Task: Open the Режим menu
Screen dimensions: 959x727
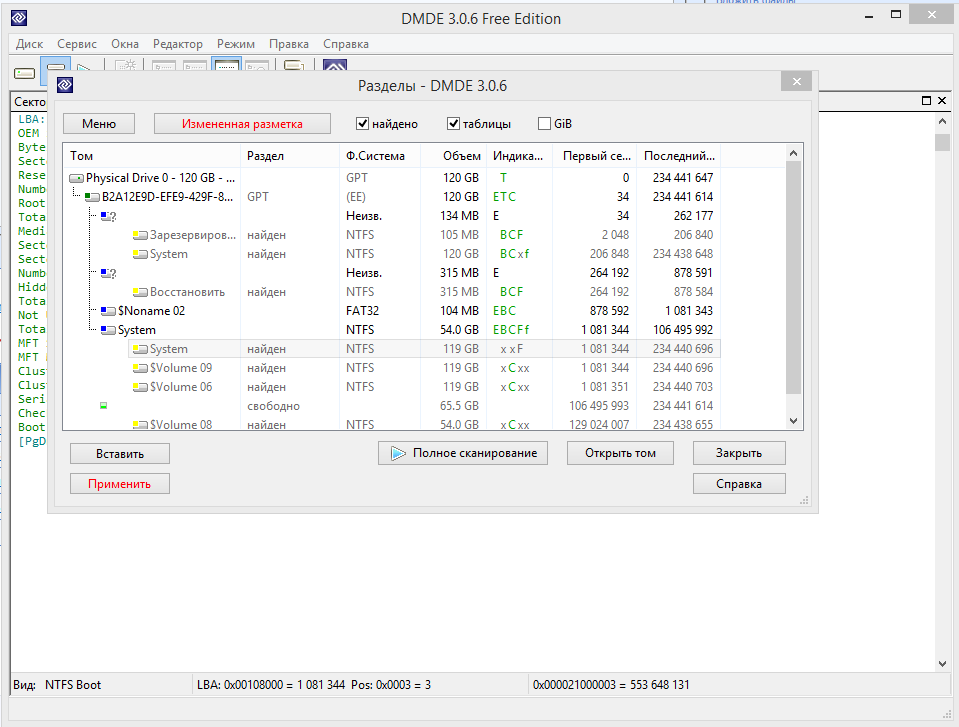Action: point(235,44)
